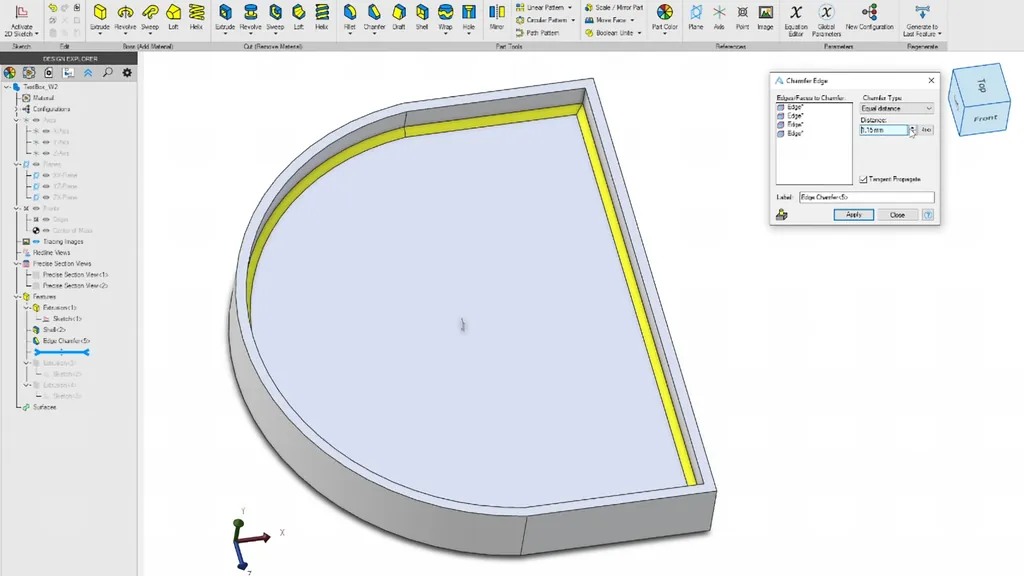The image size is (1024, 576).
Task: Select the Hole tool
Action: pos(469,18)
